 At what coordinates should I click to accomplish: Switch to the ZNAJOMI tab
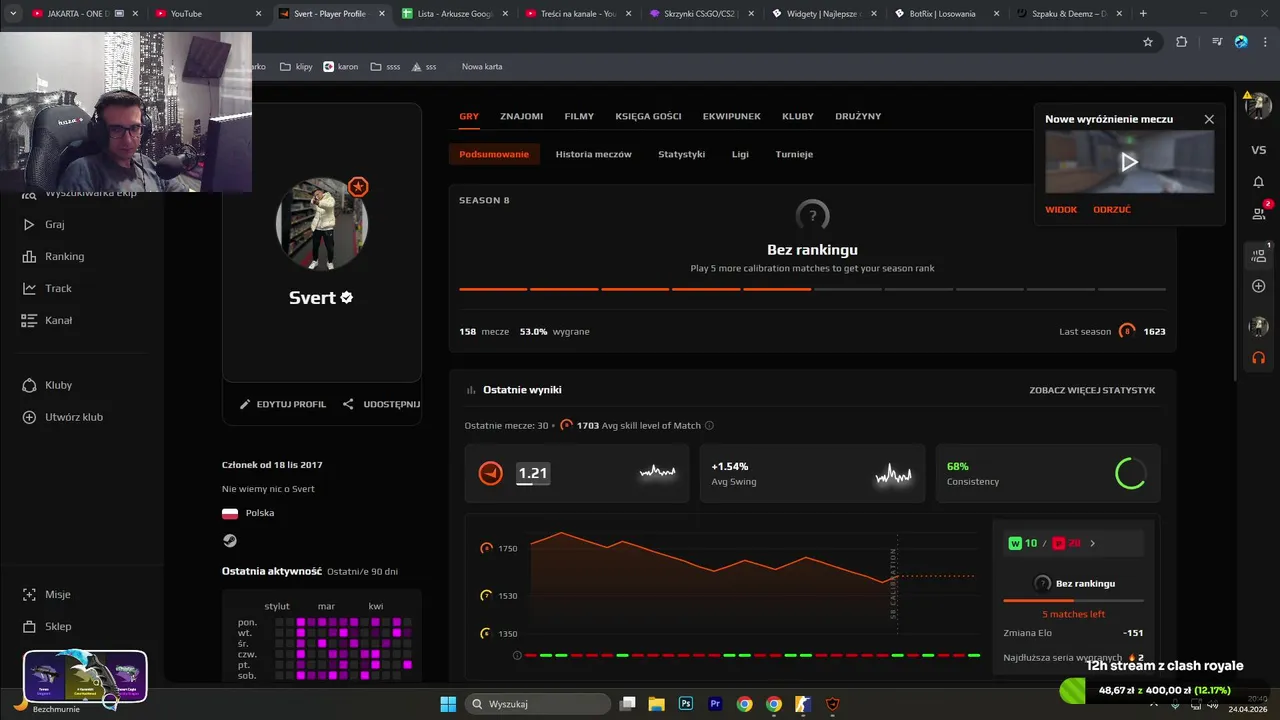pyautogui.click(x=521, y=116)
